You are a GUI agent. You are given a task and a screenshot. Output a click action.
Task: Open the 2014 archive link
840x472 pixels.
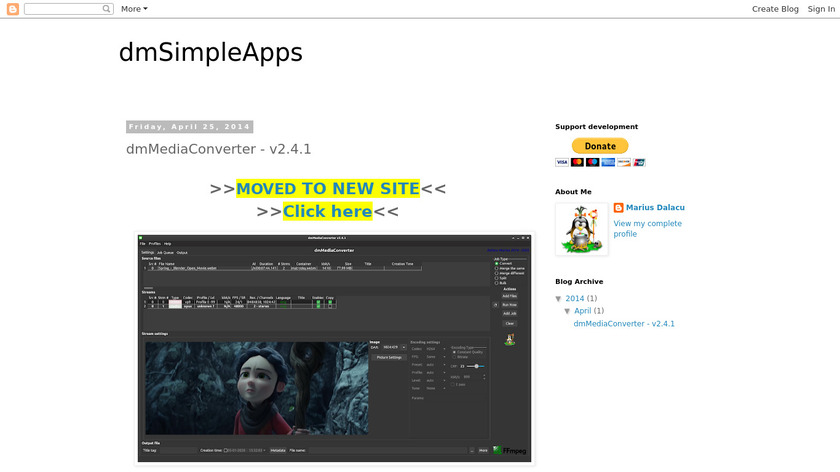(574, 298)
